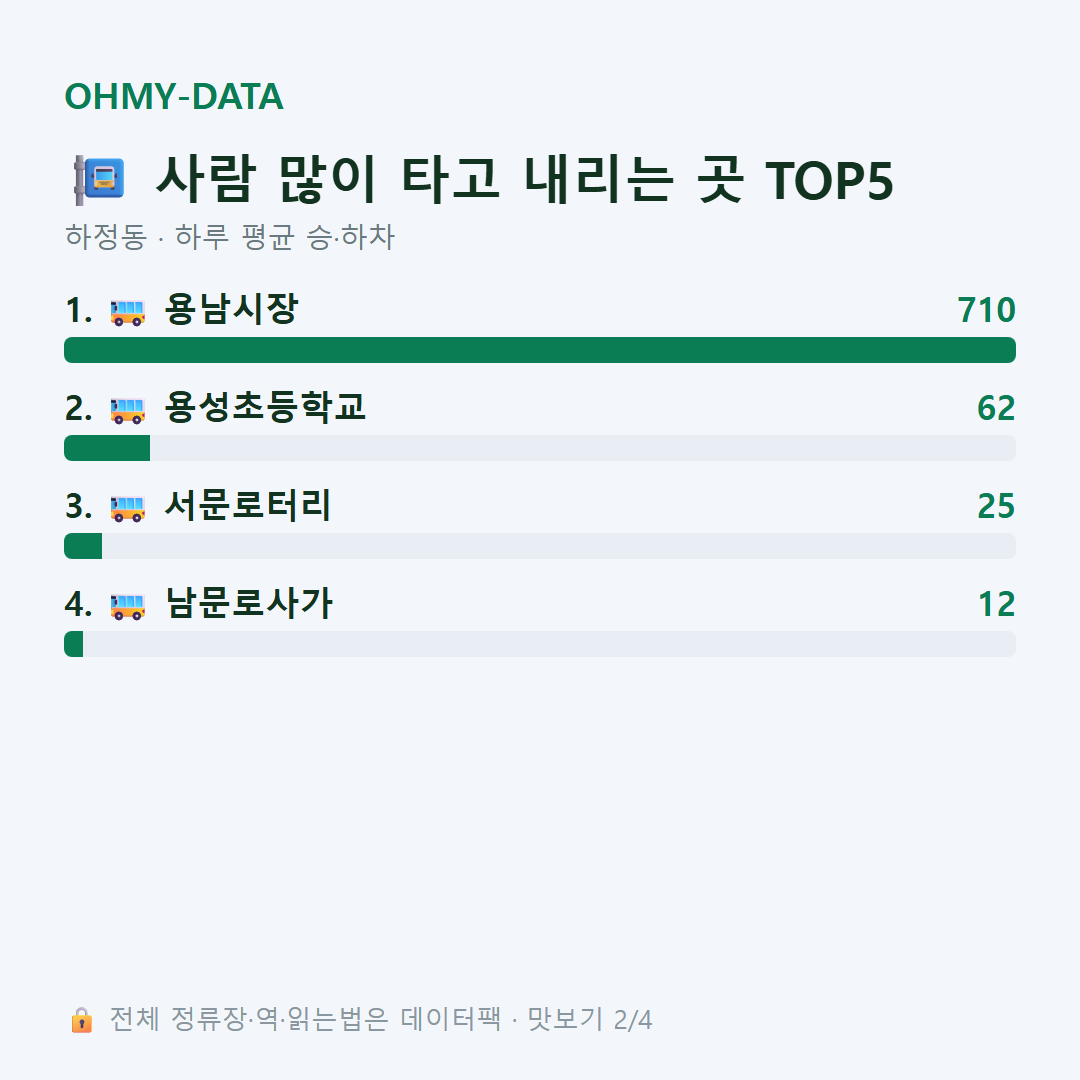
Task: Select the 용성초등학교 stop name
Action: pyautogui.click(x=265, y=407)
